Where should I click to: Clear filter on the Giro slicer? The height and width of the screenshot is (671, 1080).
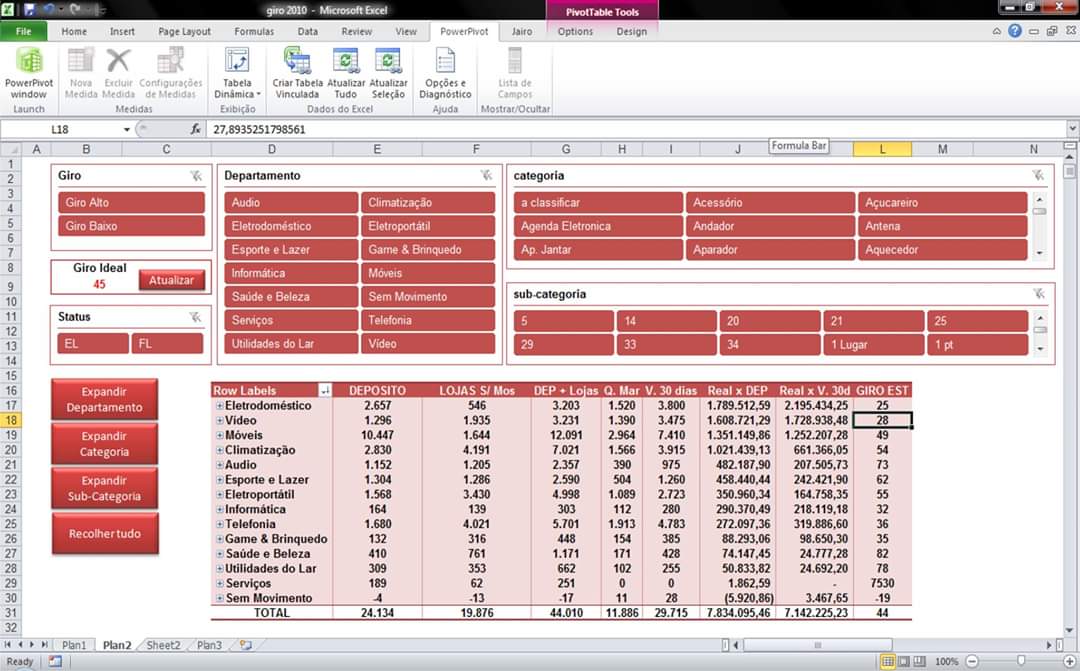(196, 176)
